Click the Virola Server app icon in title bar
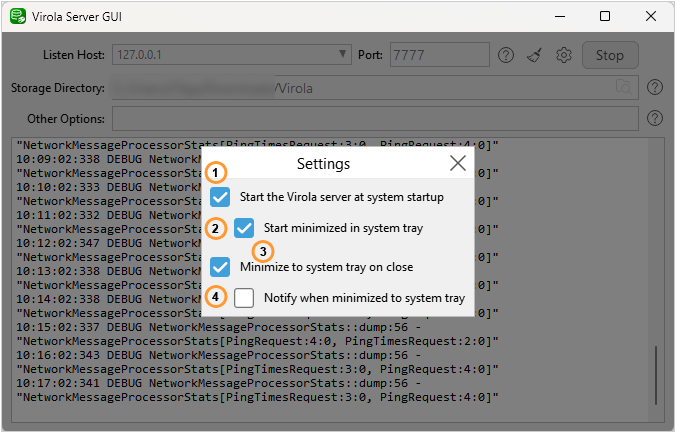The image size is (676, 433). click(18, 16)
